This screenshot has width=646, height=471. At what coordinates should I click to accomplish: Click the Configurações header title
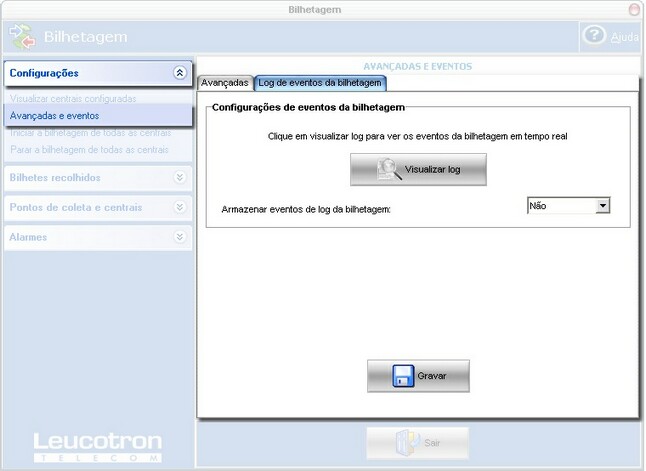coord(44,73)
